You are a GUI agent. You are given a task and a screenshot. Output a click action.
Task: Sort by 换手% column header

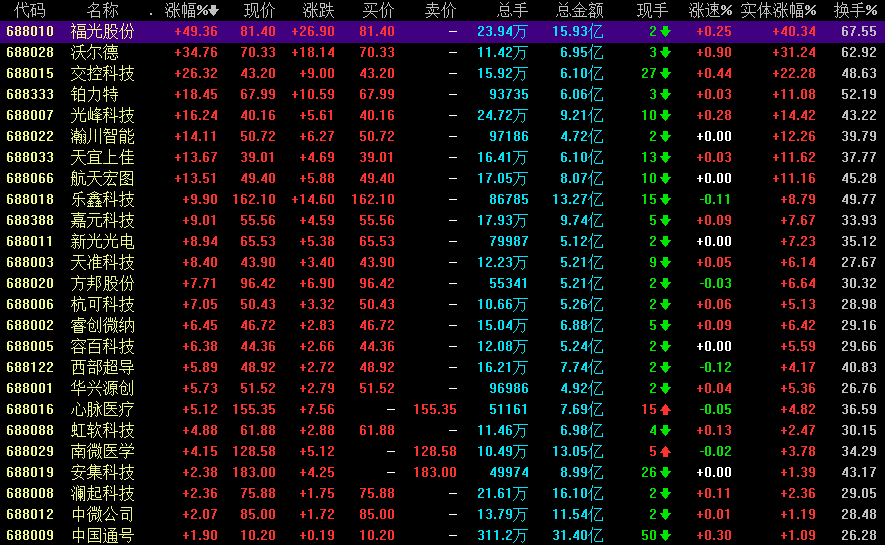pos(856,10)
